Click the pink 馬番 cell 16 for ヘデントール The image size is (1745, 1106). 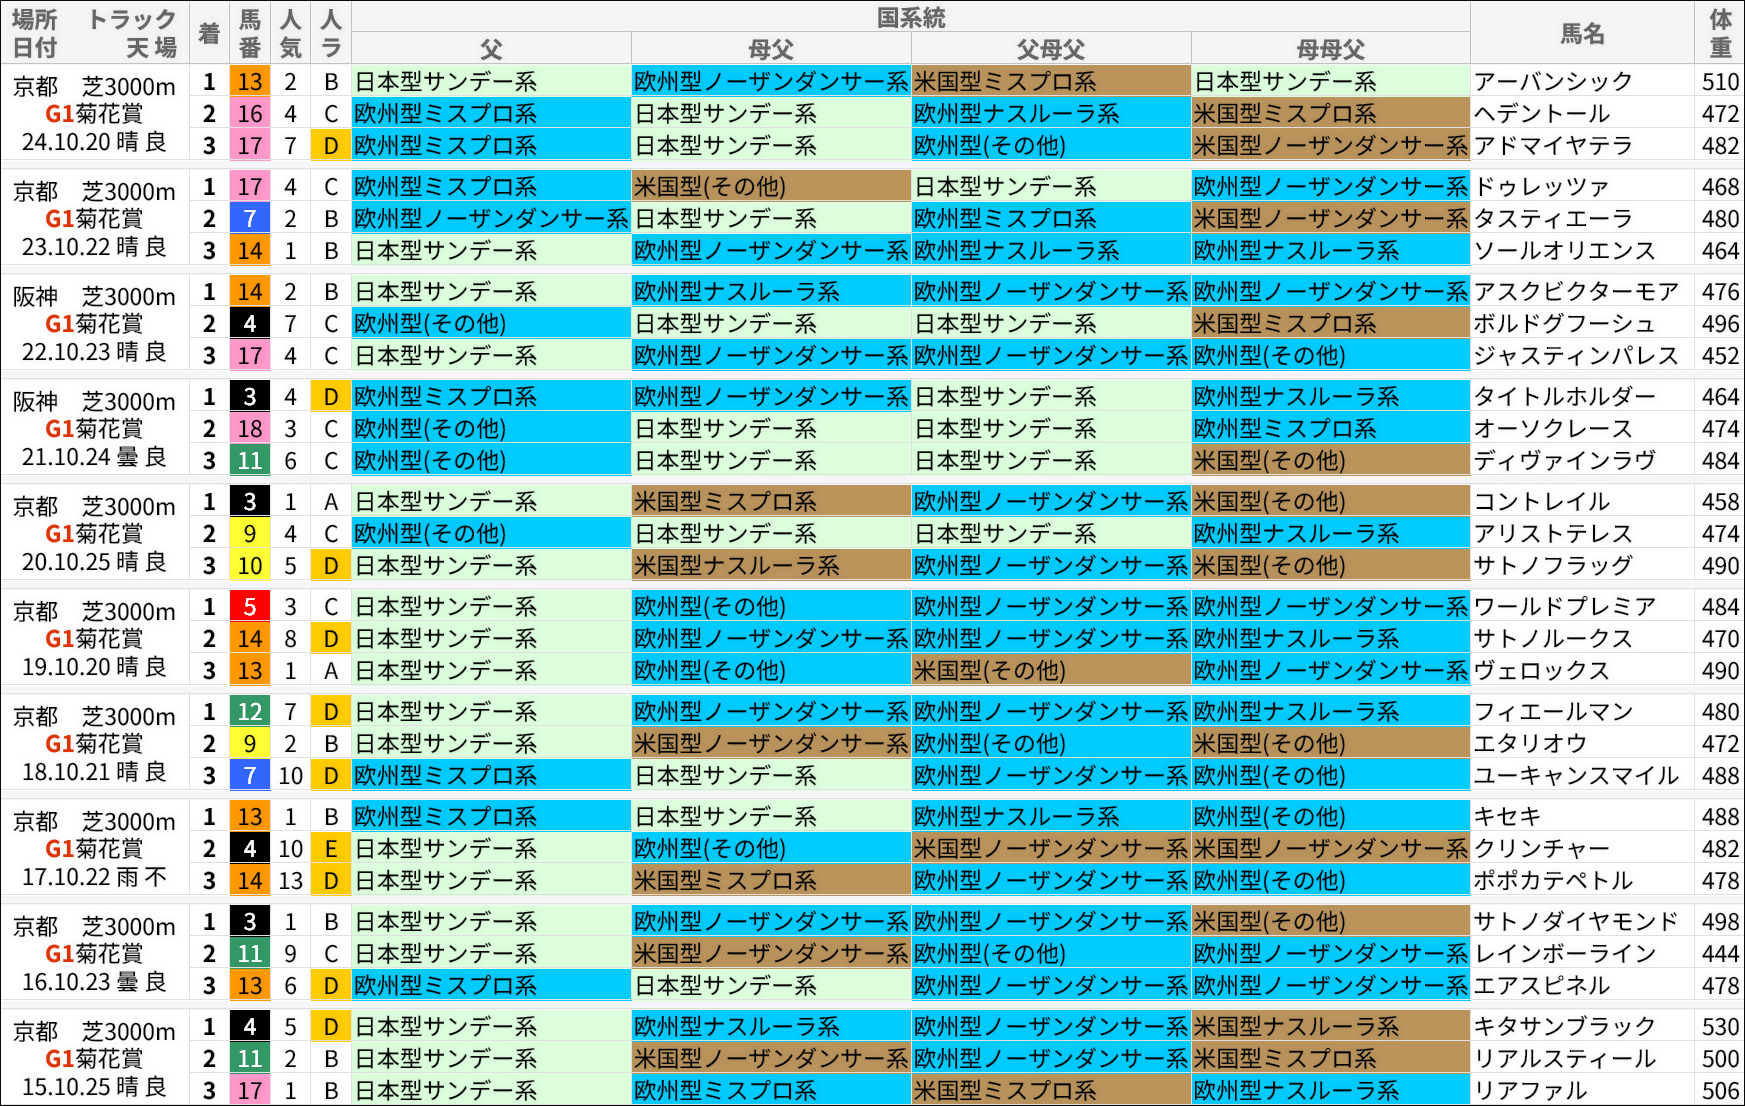click(x=249, y=114)
